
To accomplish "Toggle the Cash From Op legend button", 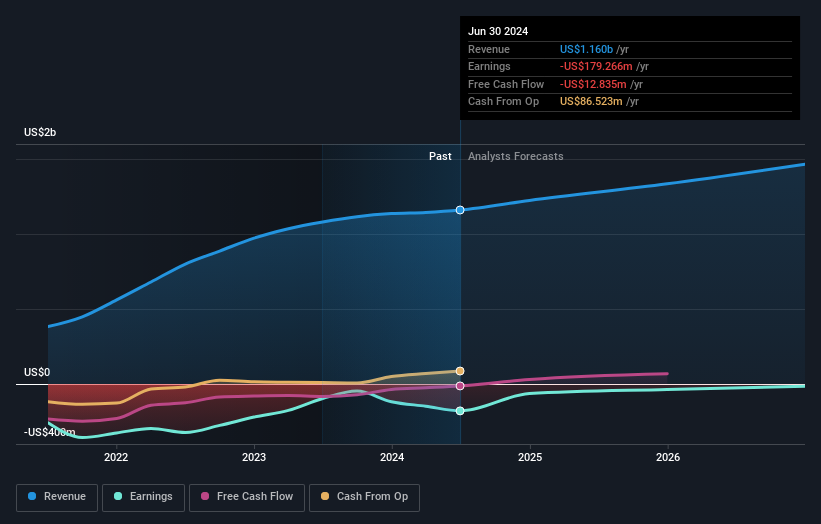I will (364, 497).
